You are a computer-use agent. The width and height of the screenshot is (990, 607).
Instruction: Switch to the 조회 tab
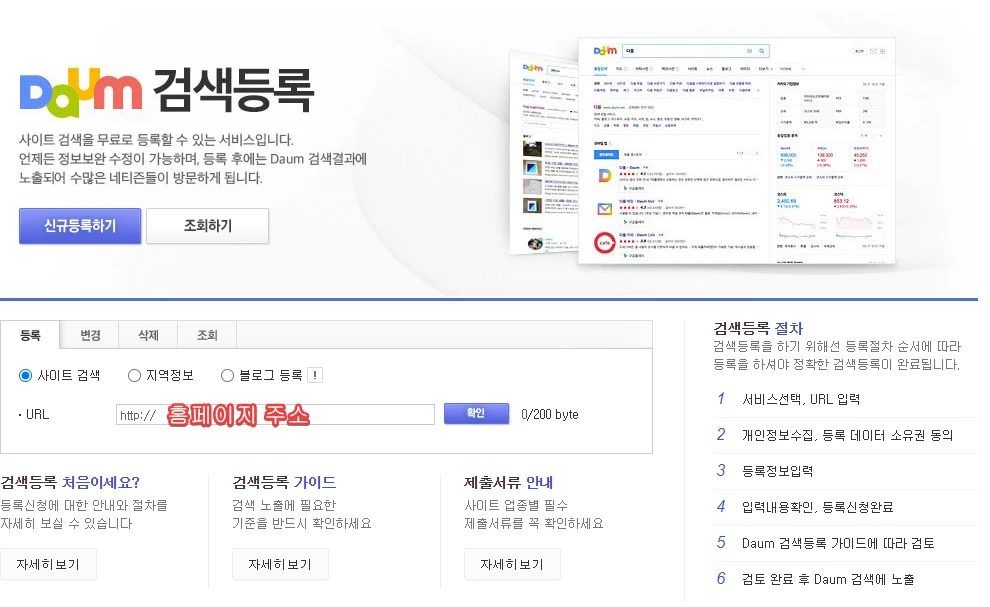click(207, 335)
